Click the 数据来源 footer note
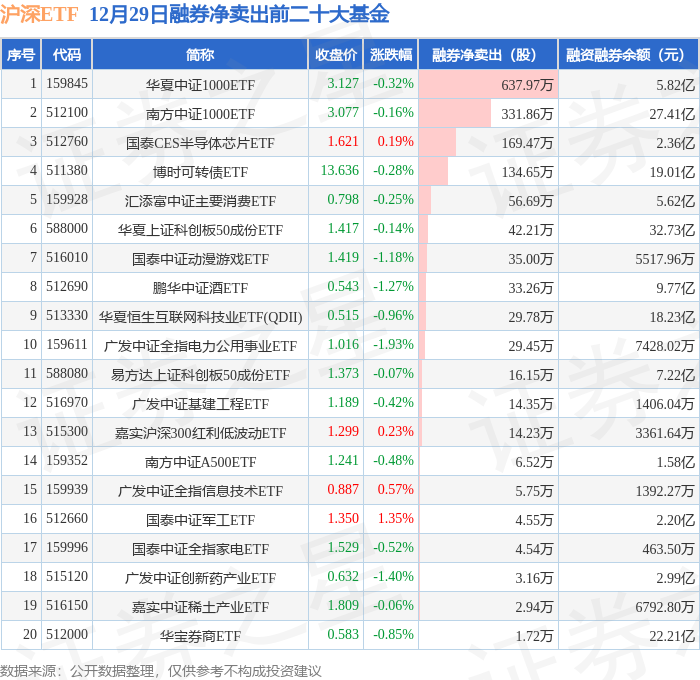 (161, 671)
